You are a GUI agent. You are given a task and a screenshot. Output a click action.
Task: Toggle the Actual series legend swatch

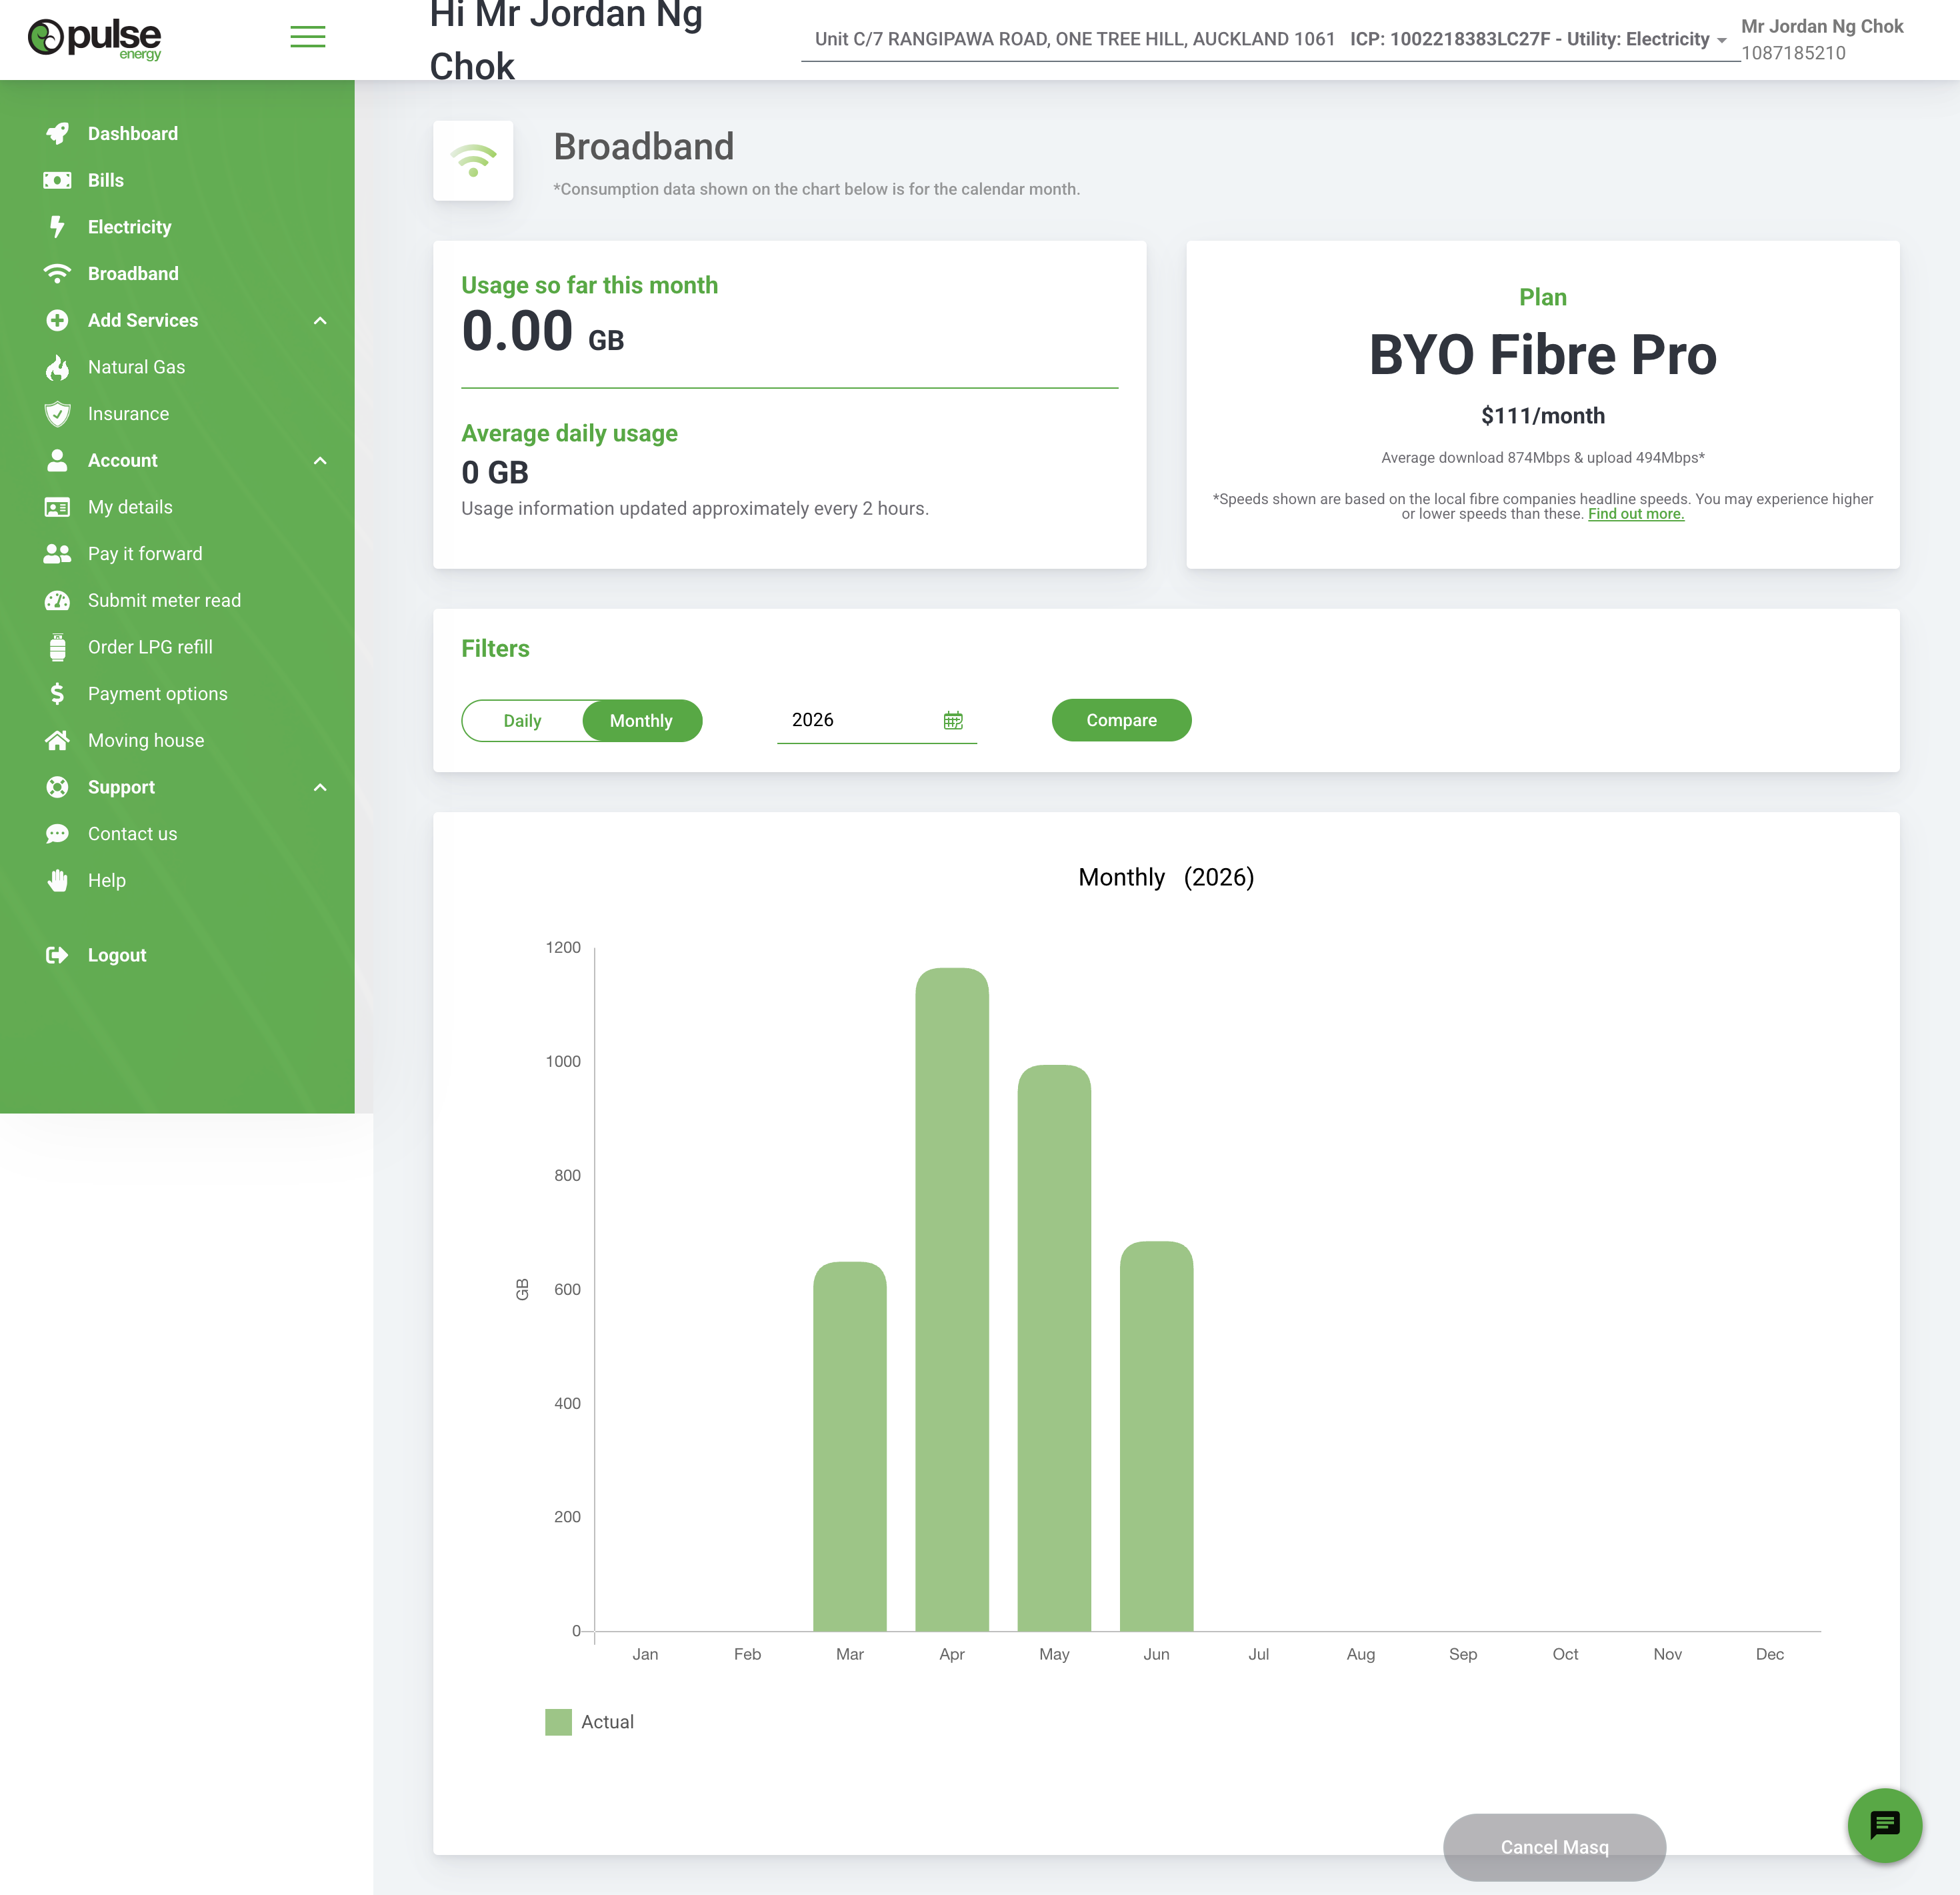(558, 1722)
